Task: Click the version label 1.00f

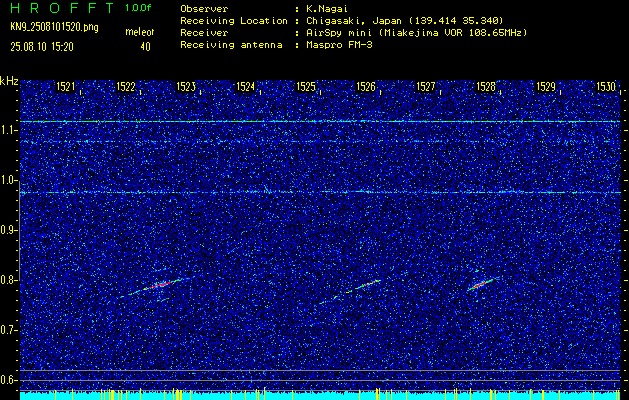Action: [138, 8]
